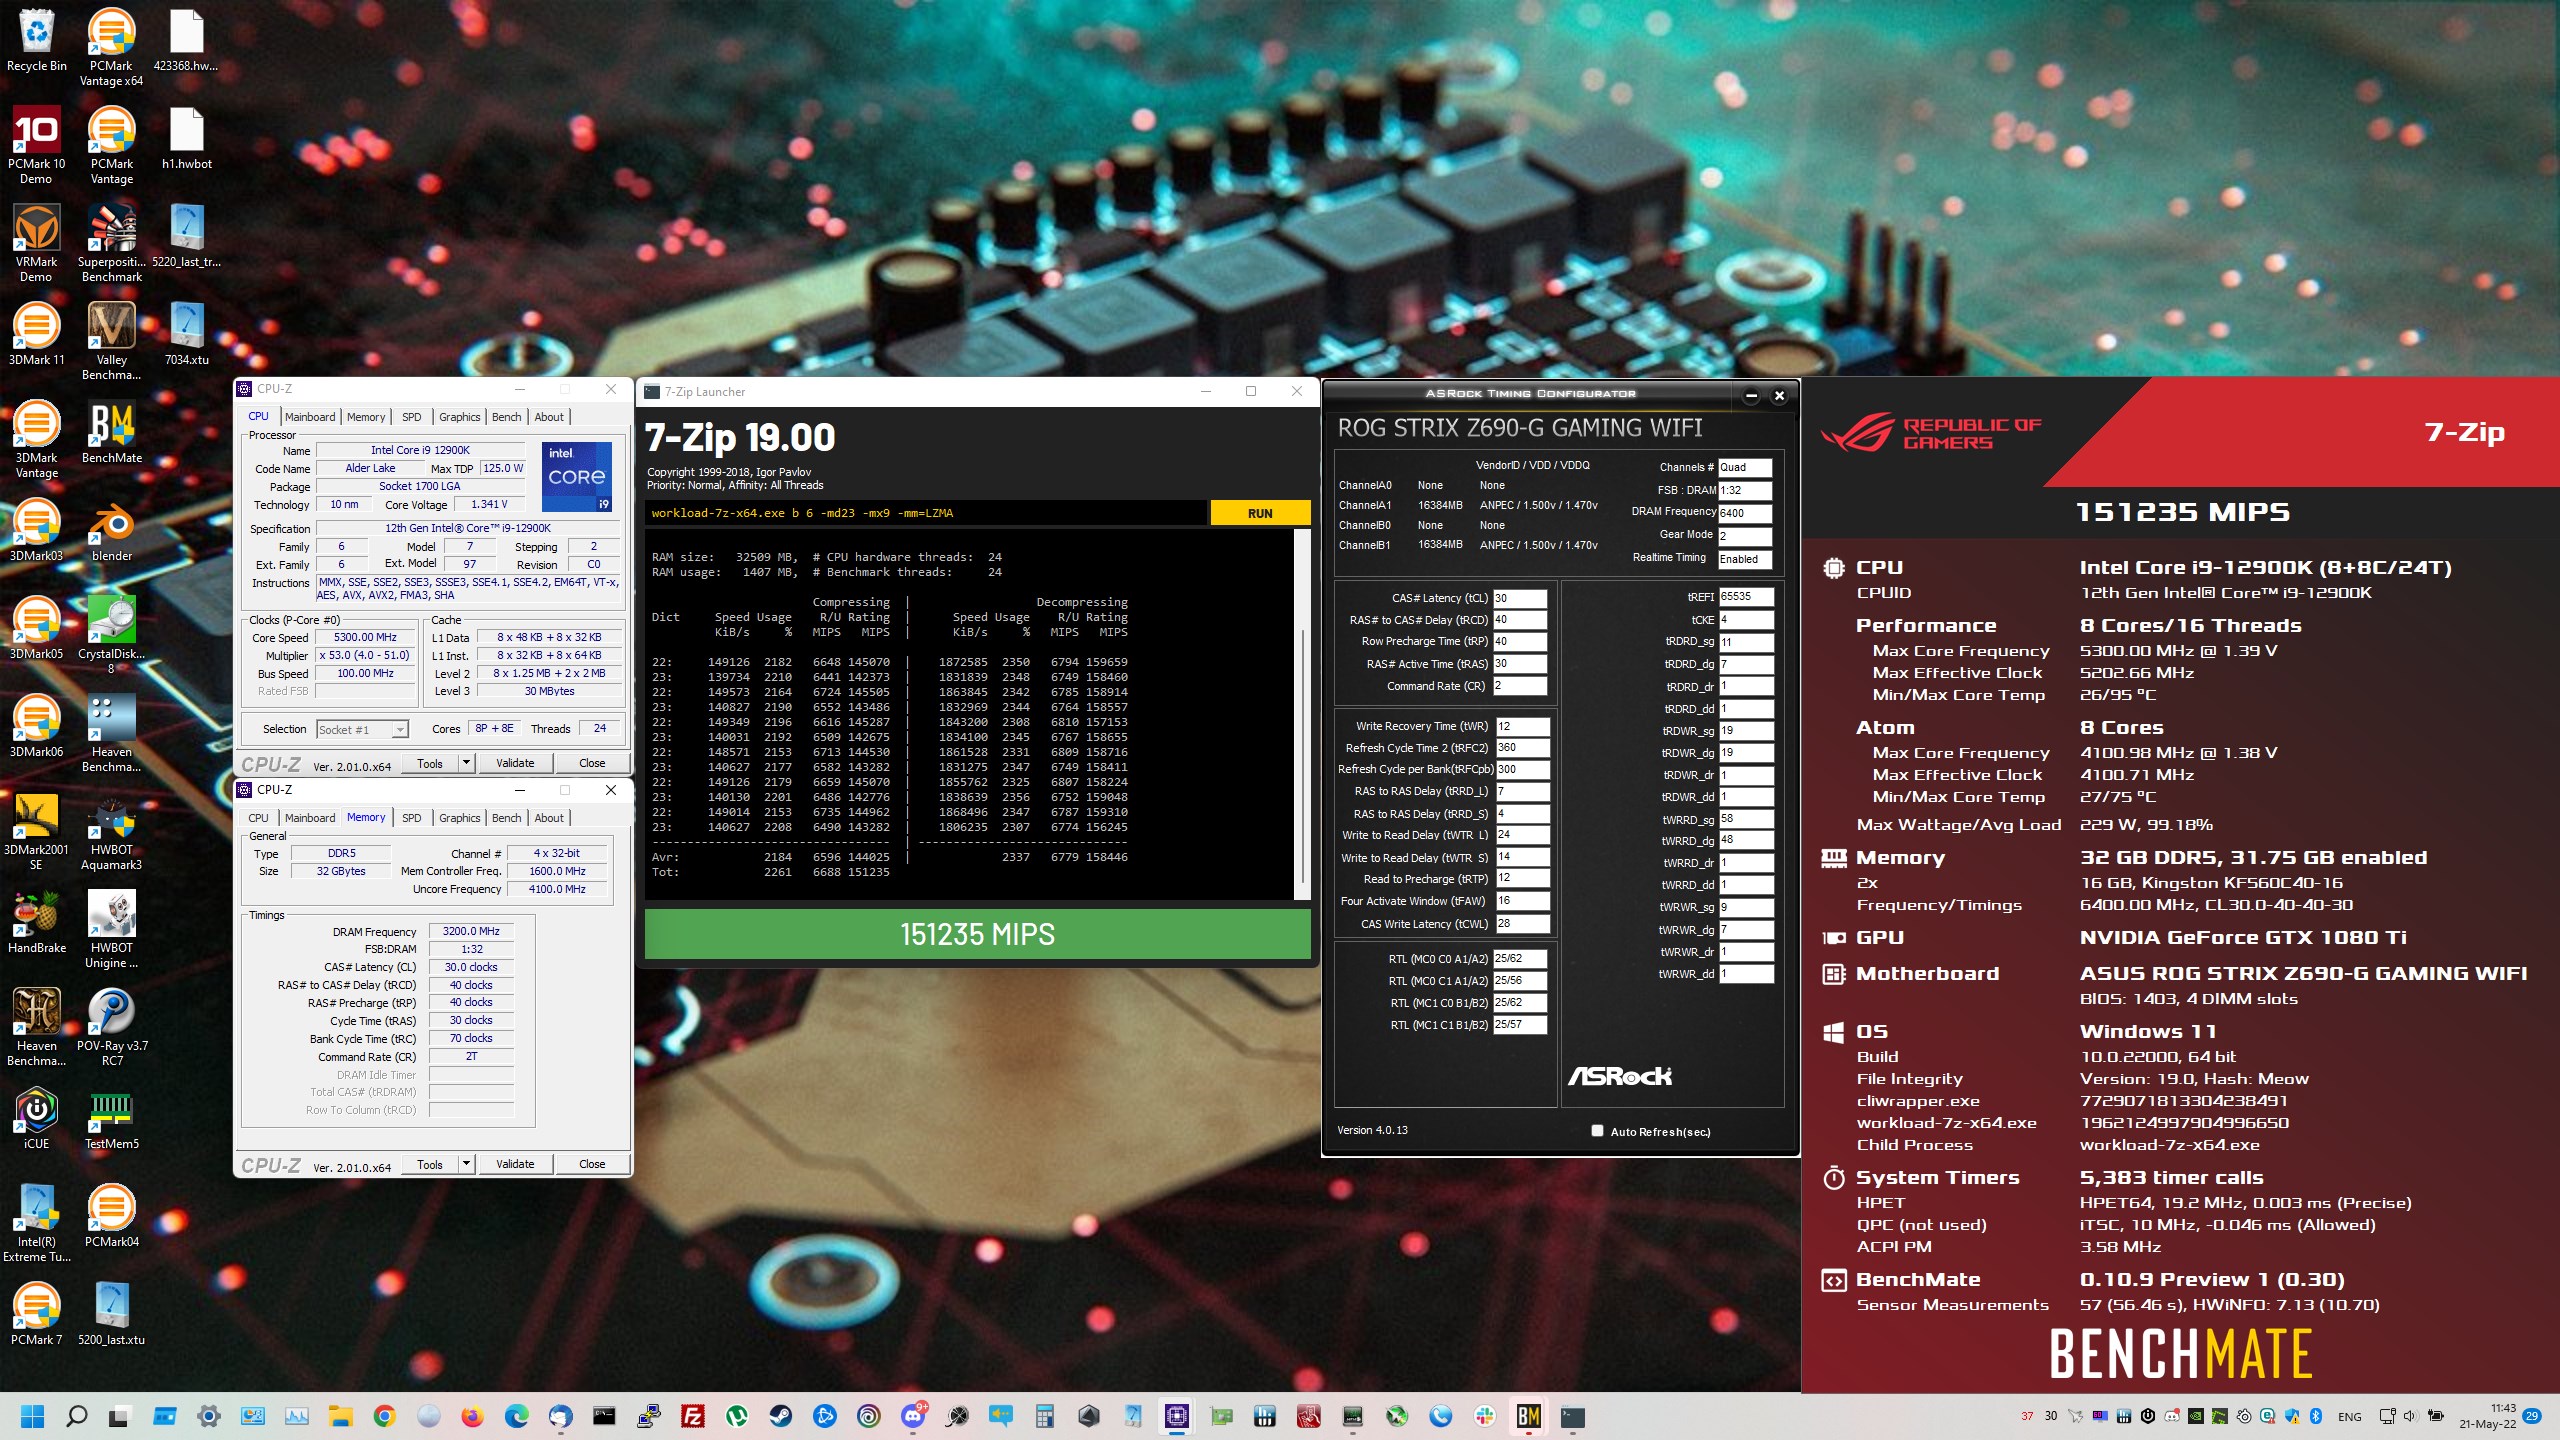
Task: Click Tools button in lower CPU-Z window
Action: tap(430, 1164)
